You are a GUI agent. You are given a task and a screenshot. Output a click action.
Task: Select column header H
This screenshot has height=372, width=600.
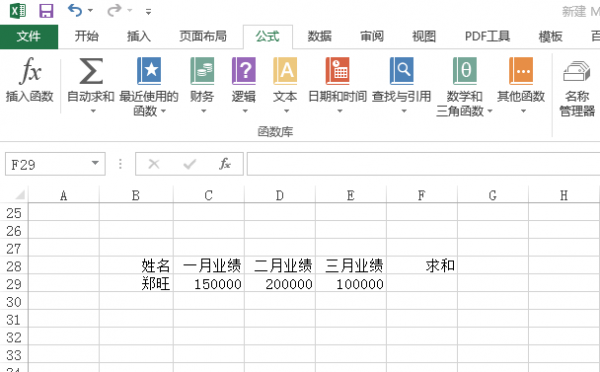tap(564, 196)
